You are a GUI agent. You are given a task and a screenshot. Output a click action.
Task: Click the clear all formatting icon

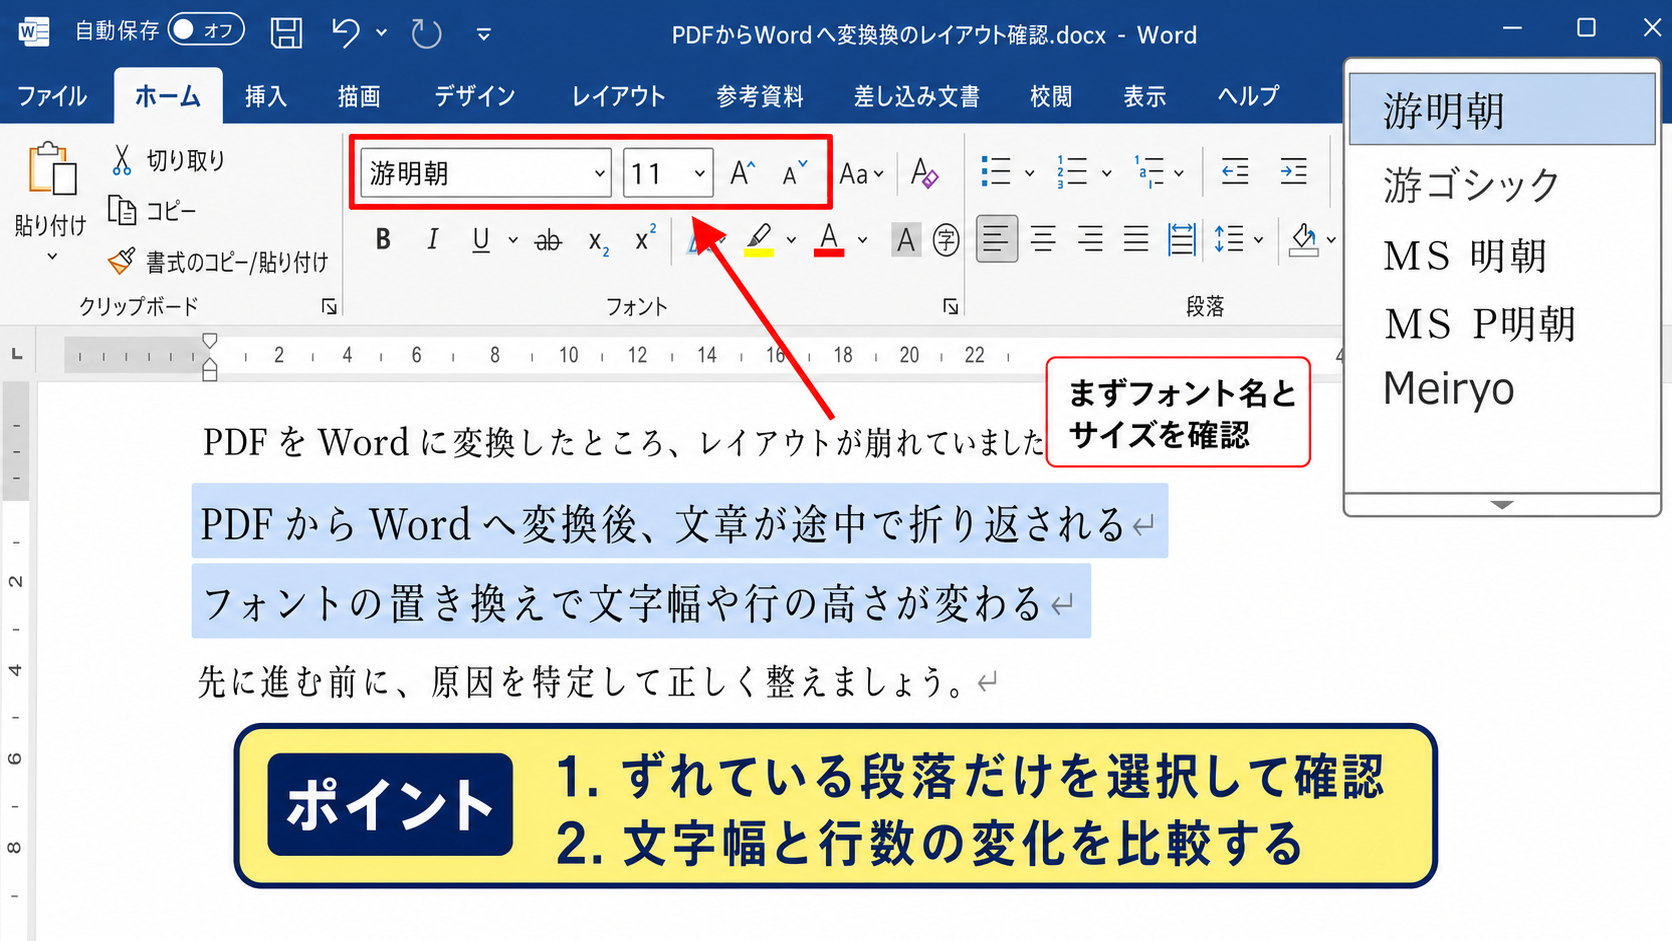pos(924,173)
